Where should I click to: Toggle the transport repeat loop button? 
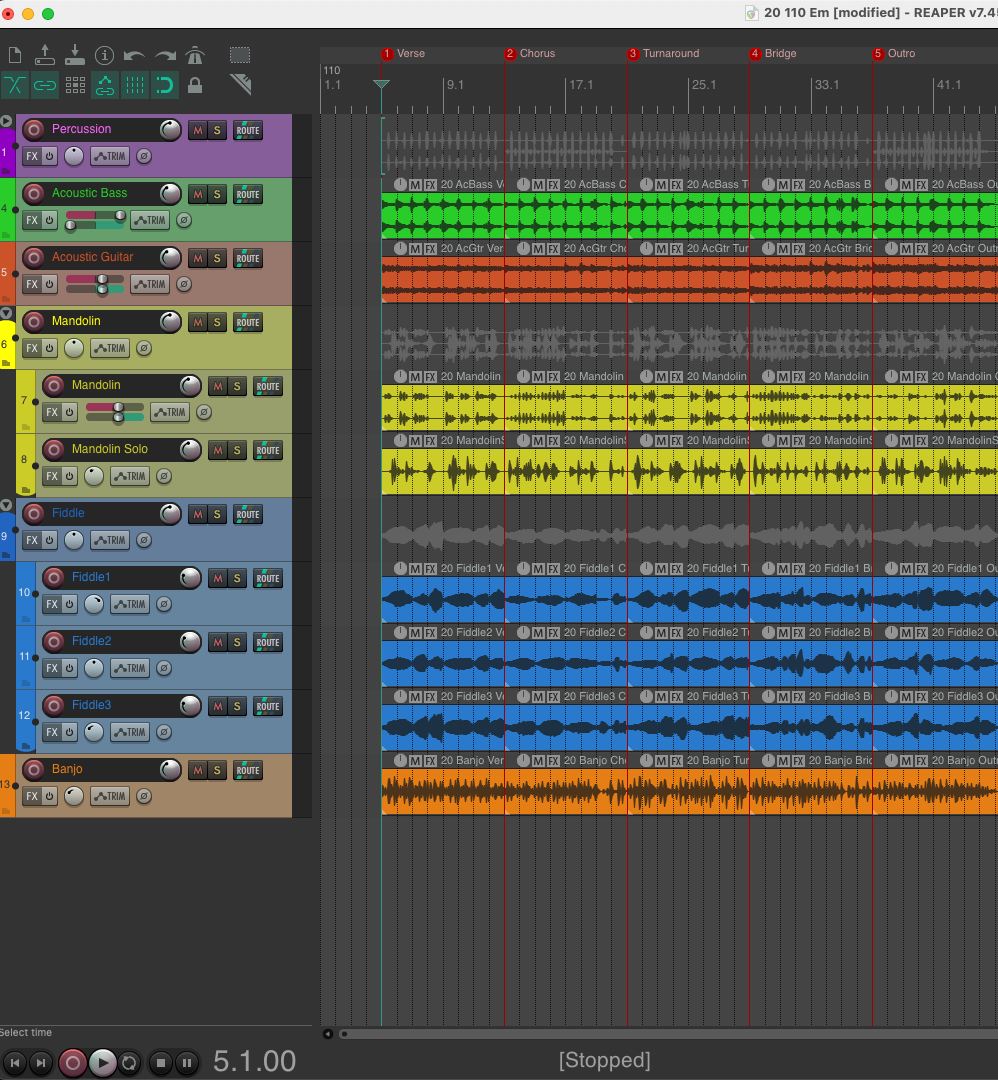tap(129, 1063)
